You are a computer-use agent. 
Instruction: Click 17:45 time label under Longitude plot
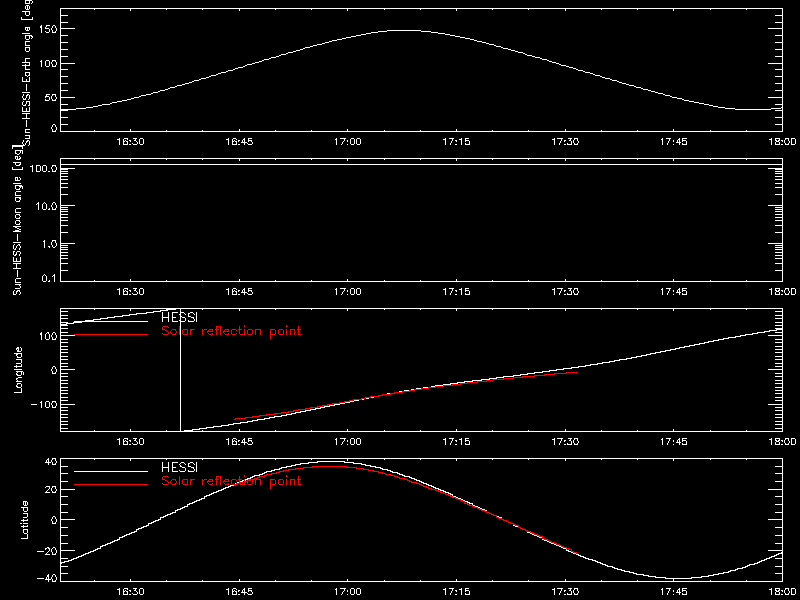(x=673, y=441)
